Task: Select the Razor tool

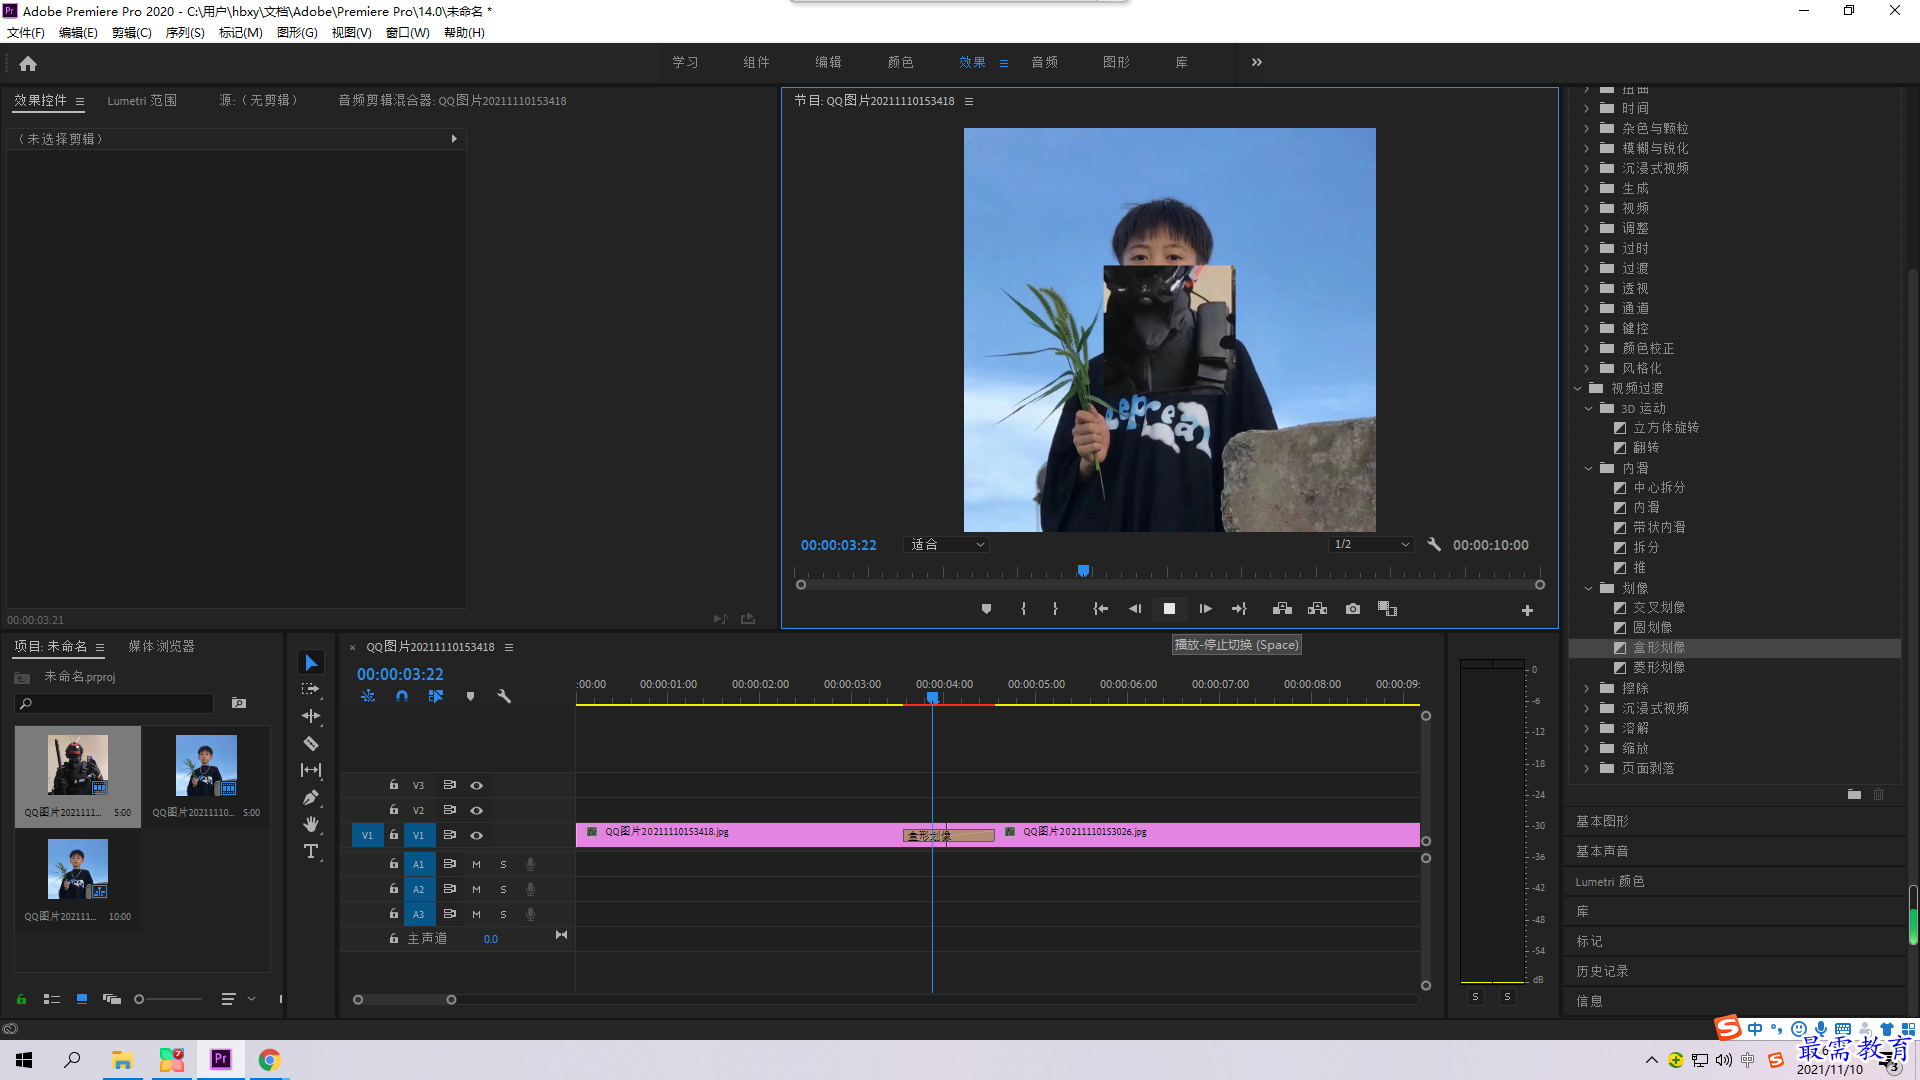Action: [x=311, y=743]
